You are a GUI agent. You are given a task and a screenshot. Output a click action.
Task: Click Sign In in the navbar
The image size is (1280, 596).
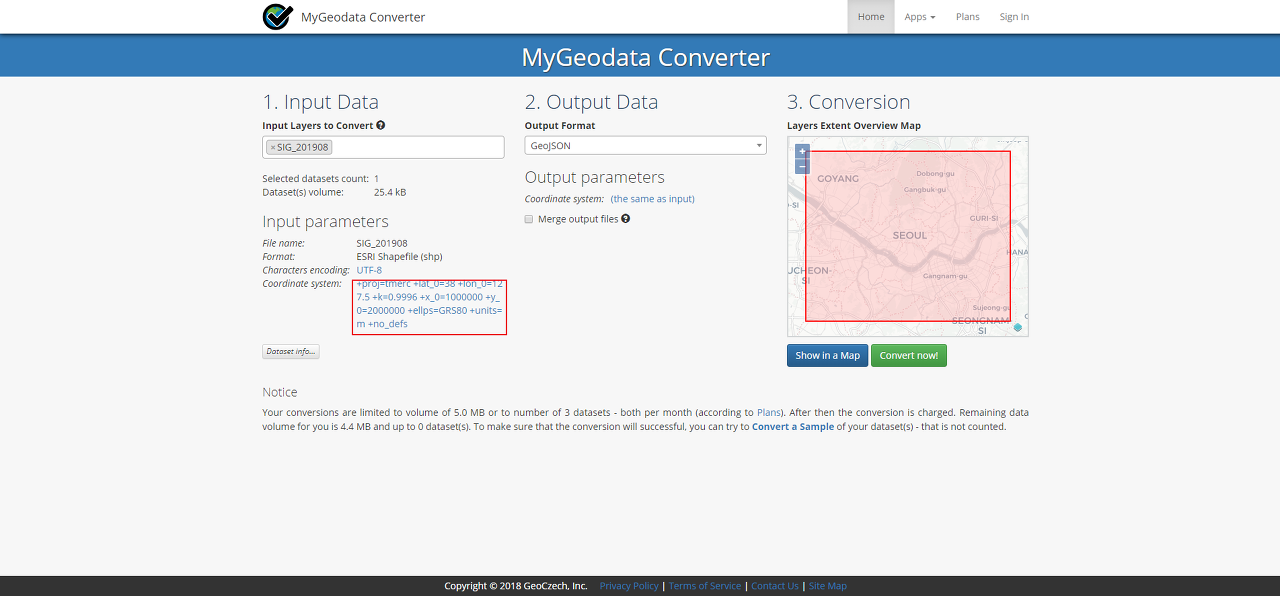click(1014, 17)
